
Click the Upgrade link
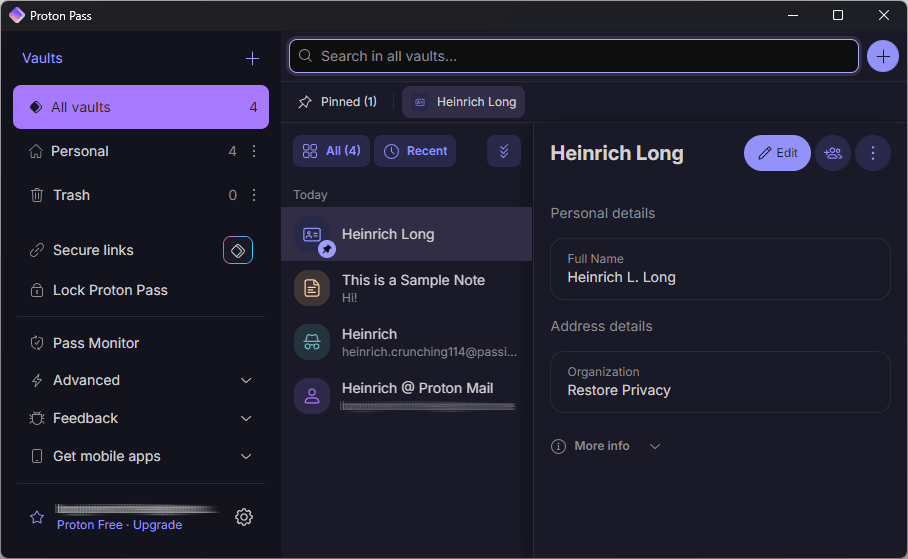(158, 525)
